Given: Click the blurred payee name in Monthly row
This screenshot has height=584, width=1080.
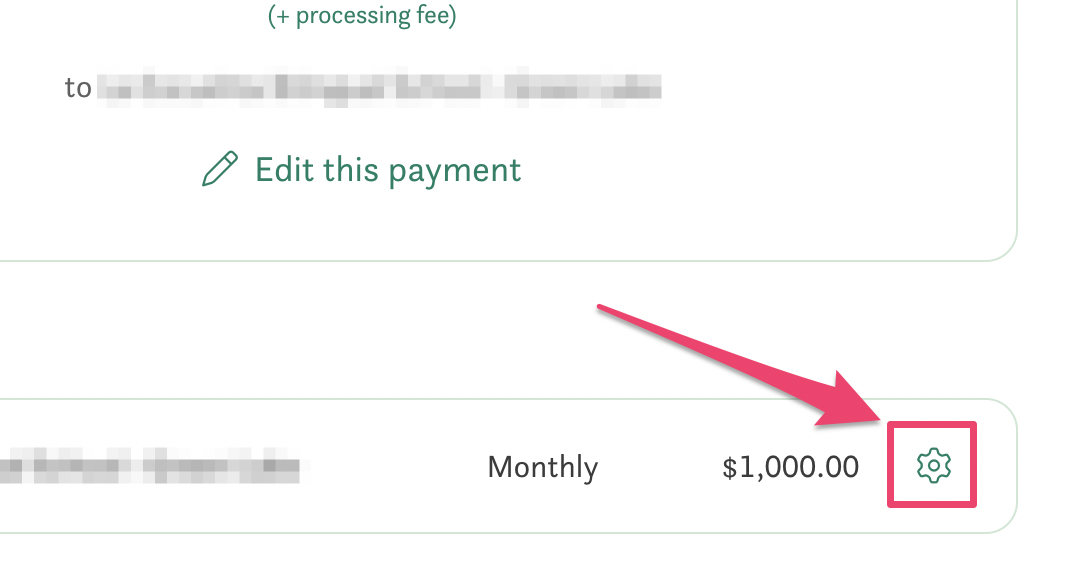Looking at the screenshot, I should [x=150, y=467].
